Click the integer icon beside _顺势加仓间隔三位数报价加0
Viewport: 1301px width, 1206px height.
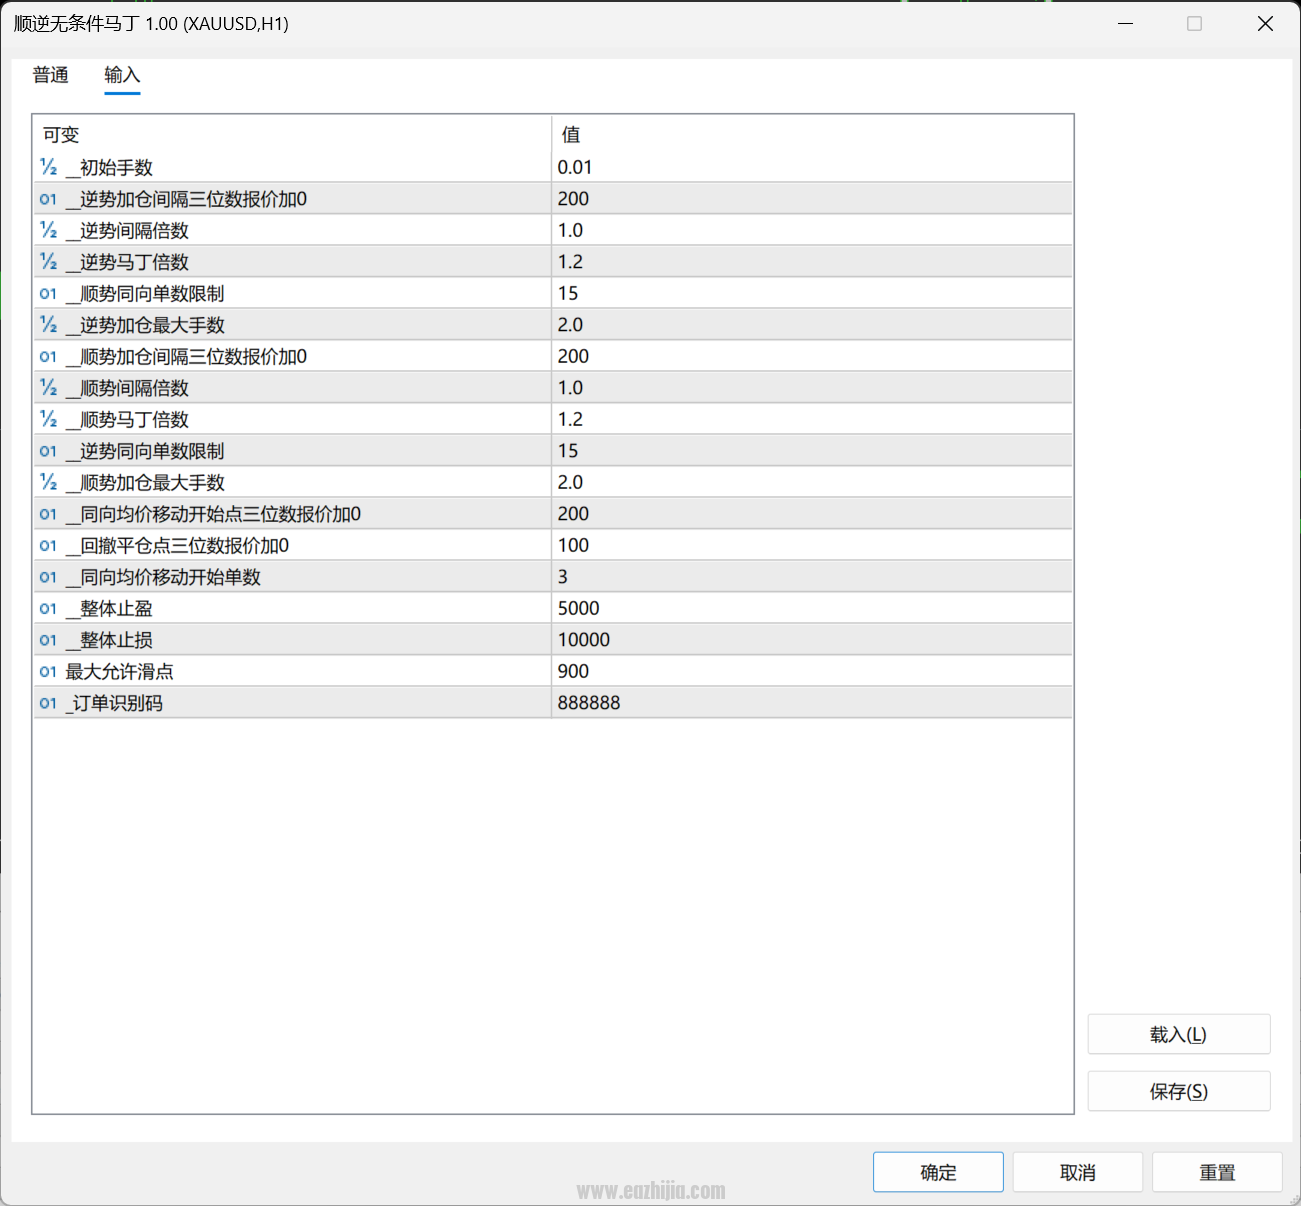[x=48, y=356]
